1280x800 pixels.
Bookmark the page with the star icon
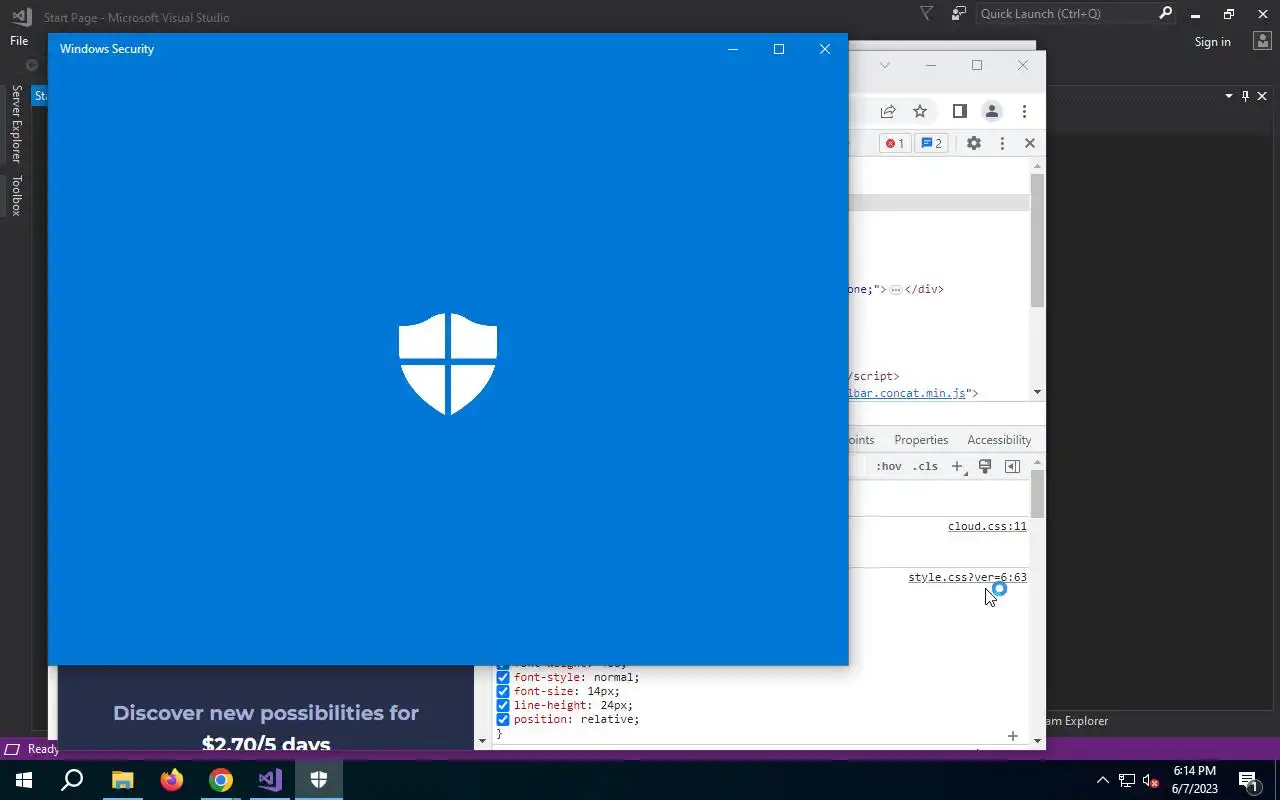click(x=920, y=111)
